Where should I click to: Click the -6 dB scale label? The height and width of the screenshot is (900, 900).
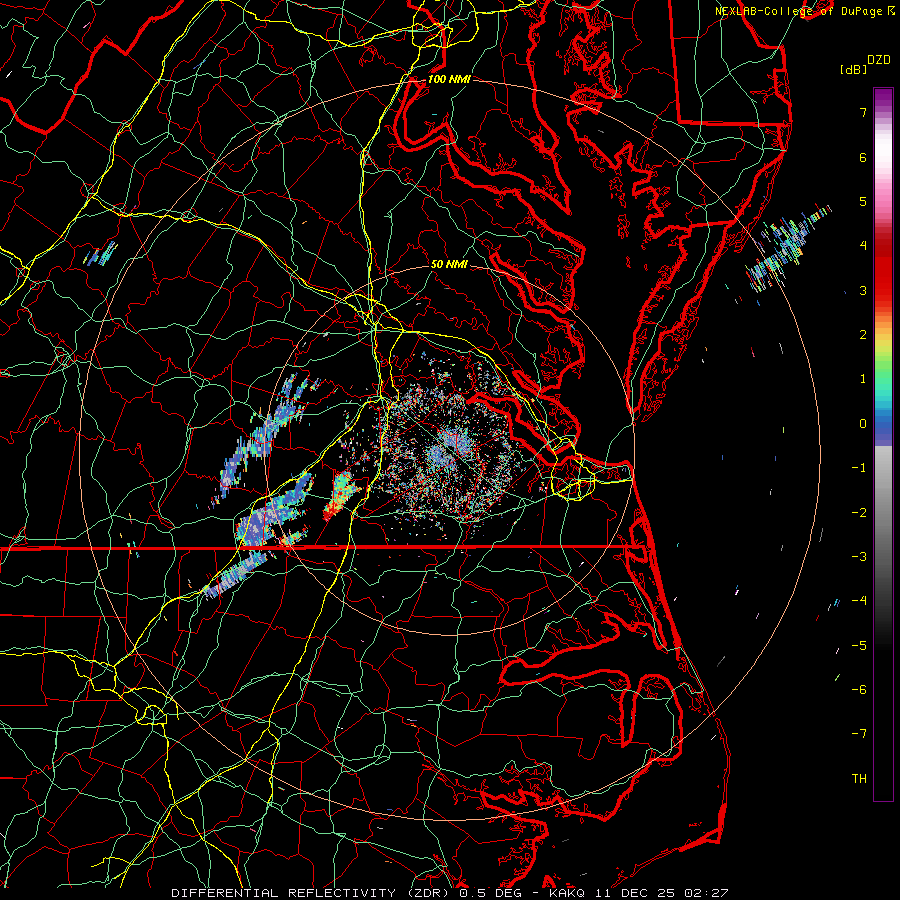point(859,690)
